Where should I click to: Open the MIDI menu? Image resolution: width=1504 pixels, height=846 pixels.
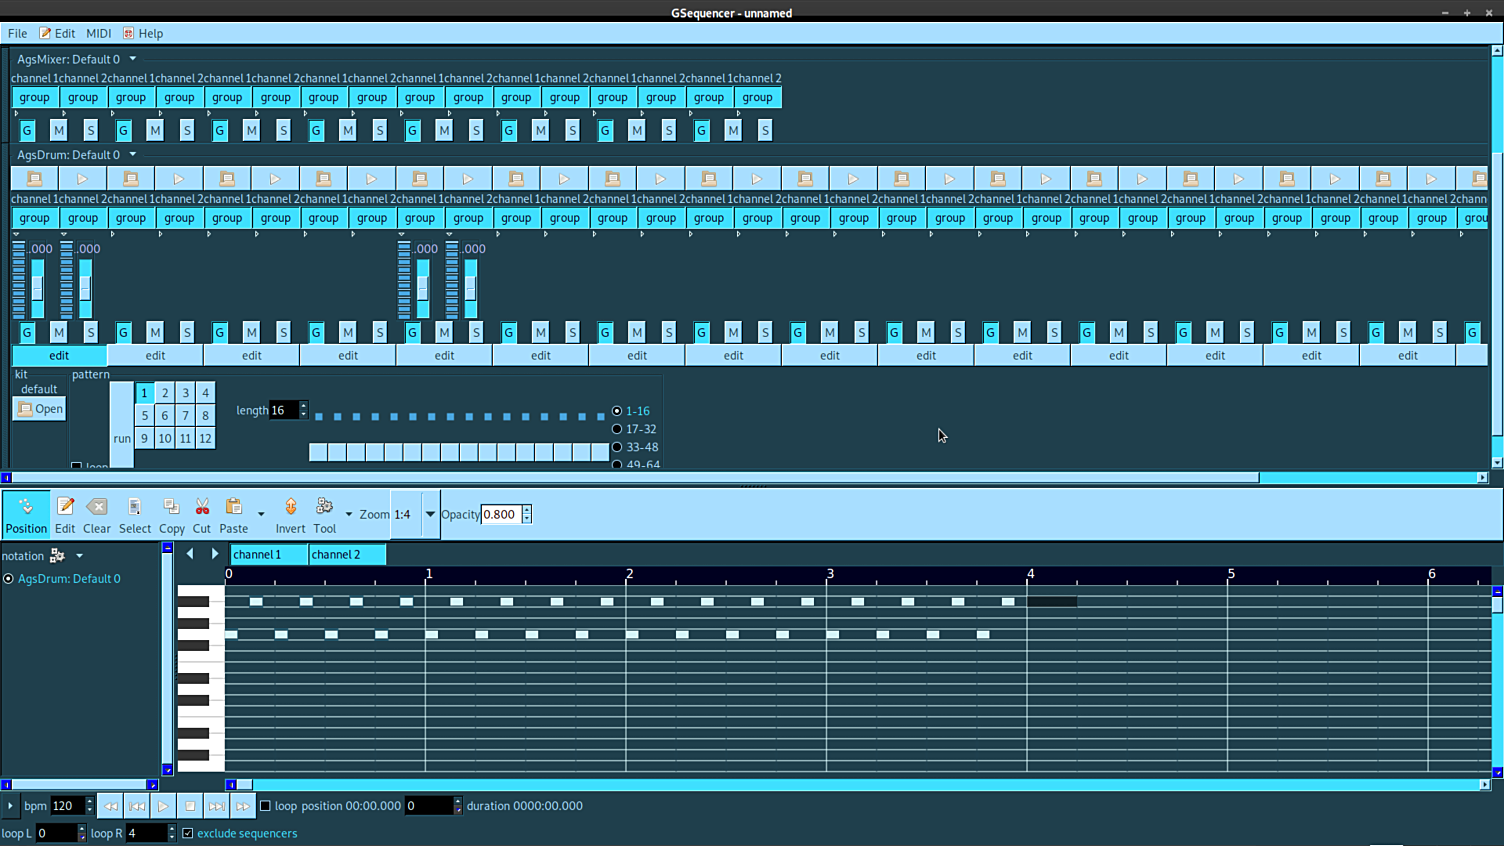pyautogui.click(x=98, y=33)
